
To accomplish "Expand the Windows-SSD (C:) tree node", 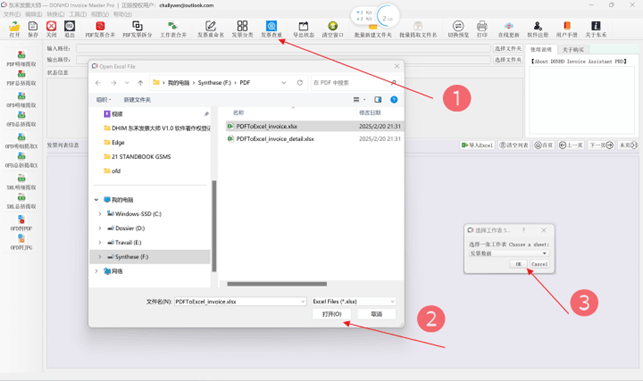I will 100,214.
